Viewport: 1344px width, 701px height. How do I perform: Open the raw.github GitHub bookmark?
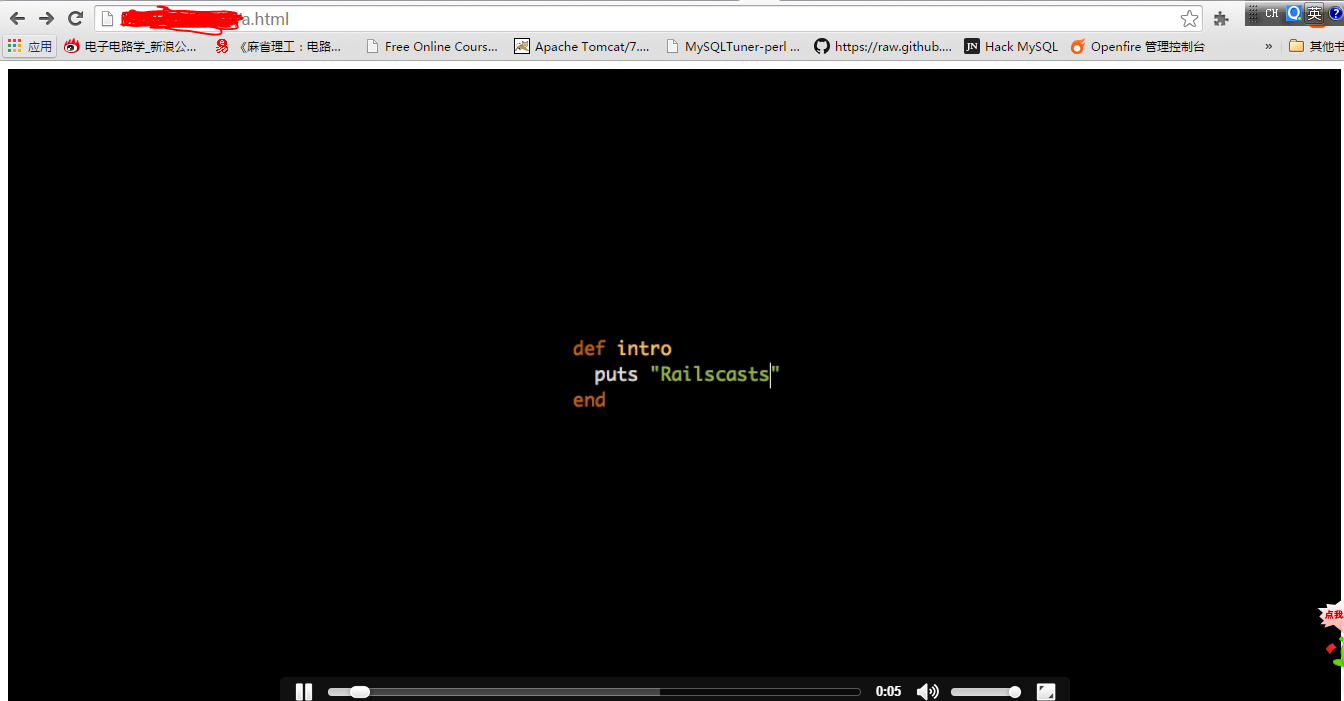[884, 45]
